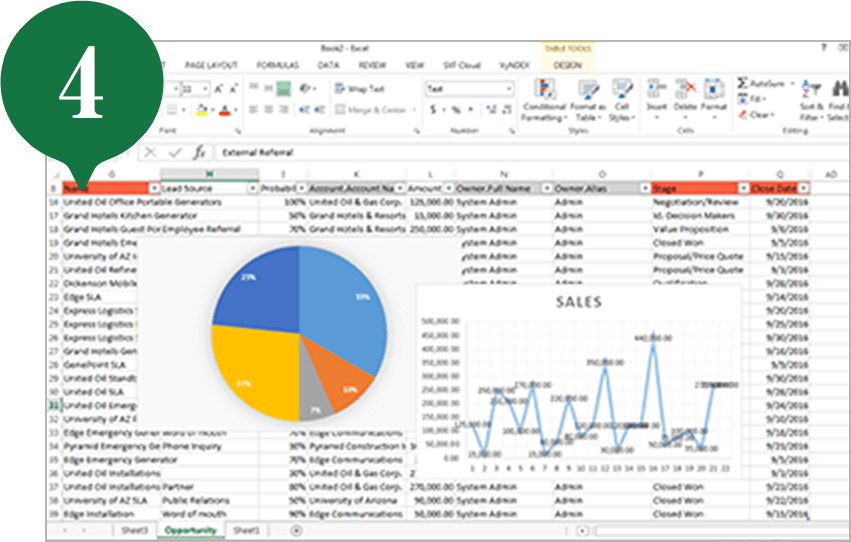The image size is (851, 542).
Task: Click the Insert Function fx icon
Action: tap(200, 153)
